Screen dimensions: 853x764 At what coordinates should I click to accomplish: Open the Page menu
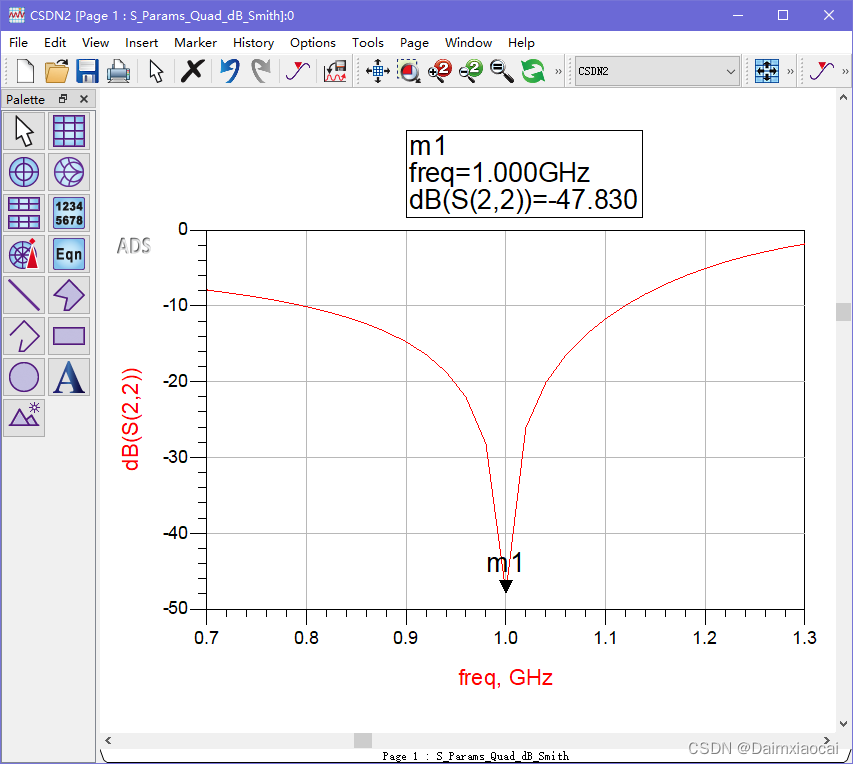coord(415,42)
